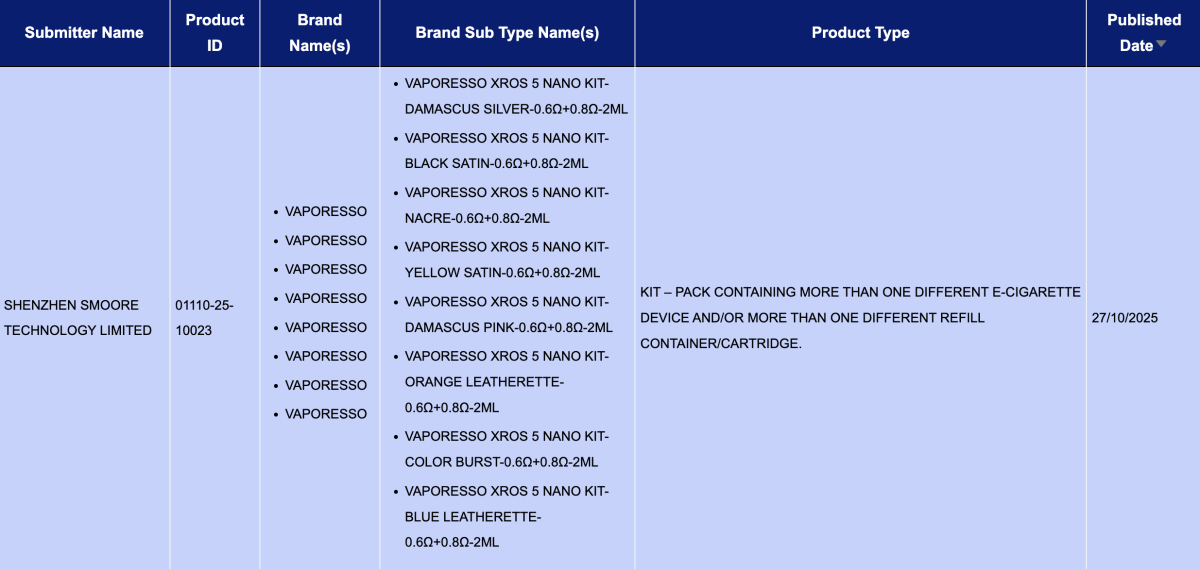
Task: Click the Published Date sort arrow icon
Action: click(1161, 45)
